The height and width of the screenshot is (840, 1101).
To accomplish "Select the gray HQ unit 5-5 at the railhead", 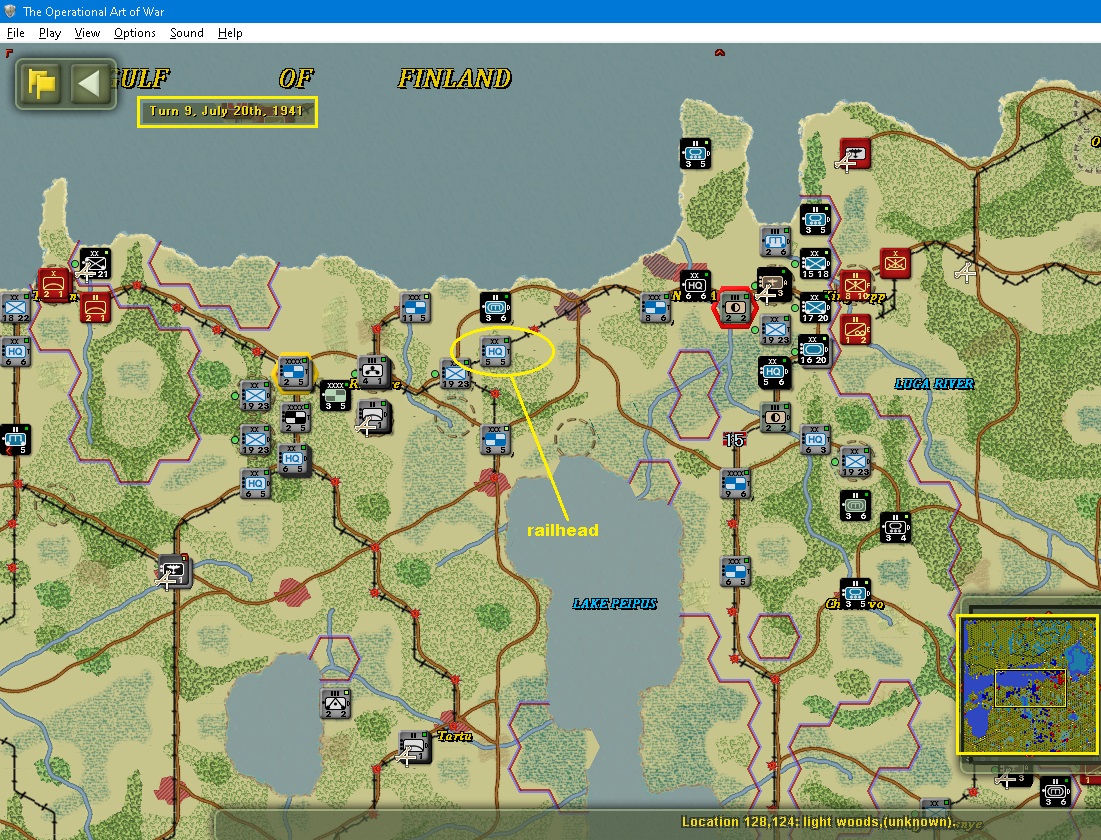I will pyautogui.click(x=495, y=351).
